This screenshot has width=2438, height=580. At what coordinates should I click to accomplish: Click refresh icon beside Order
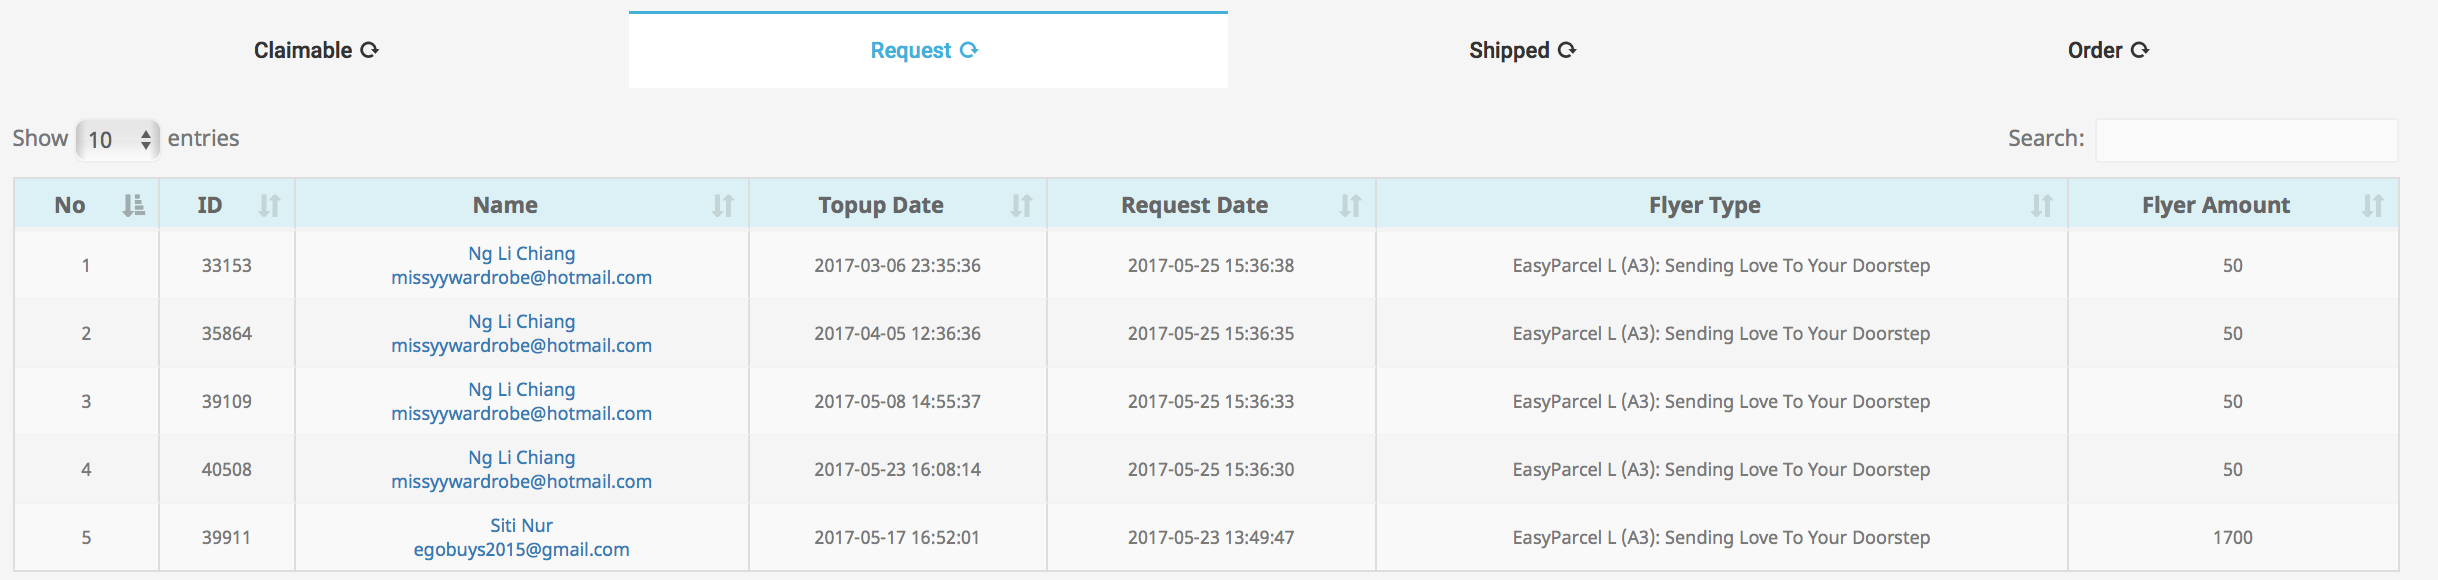coord(2140,50)
